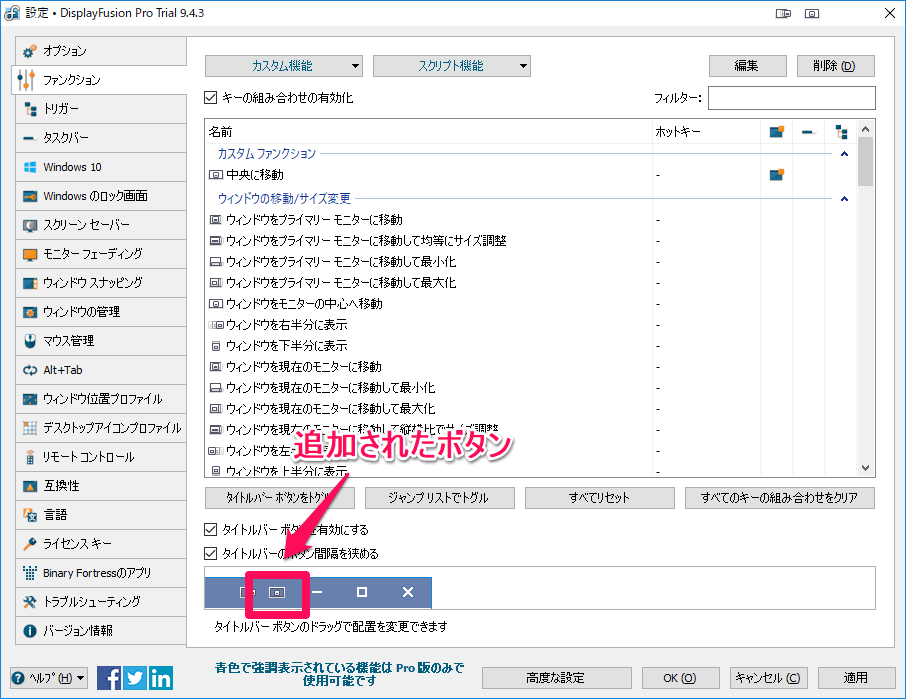Click the taskbar dash column header icon
The width and height of the screenshot is (906, 699).
pos(808,132)
